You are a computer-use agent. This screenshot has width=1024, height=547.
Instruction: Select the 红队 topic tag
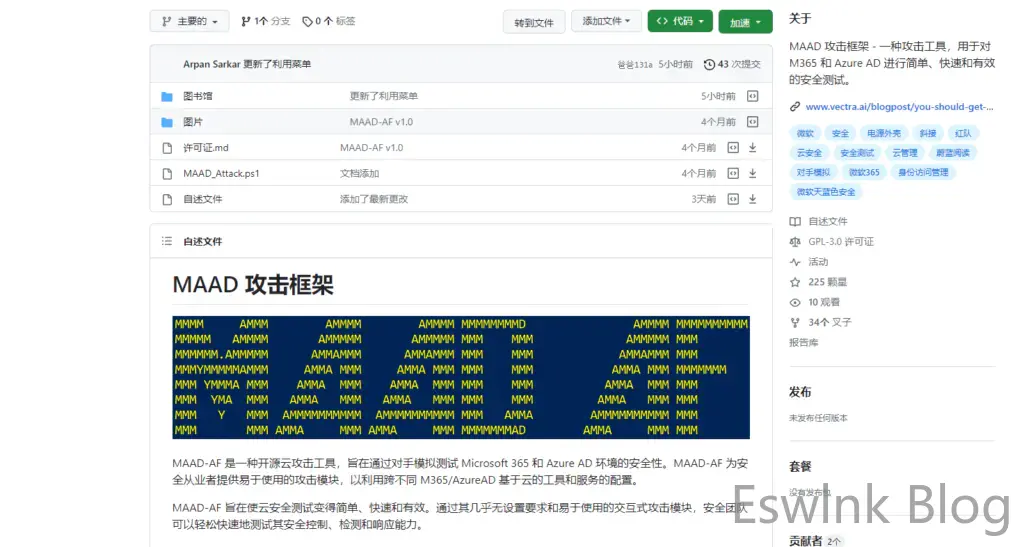(x=962, y=133)
